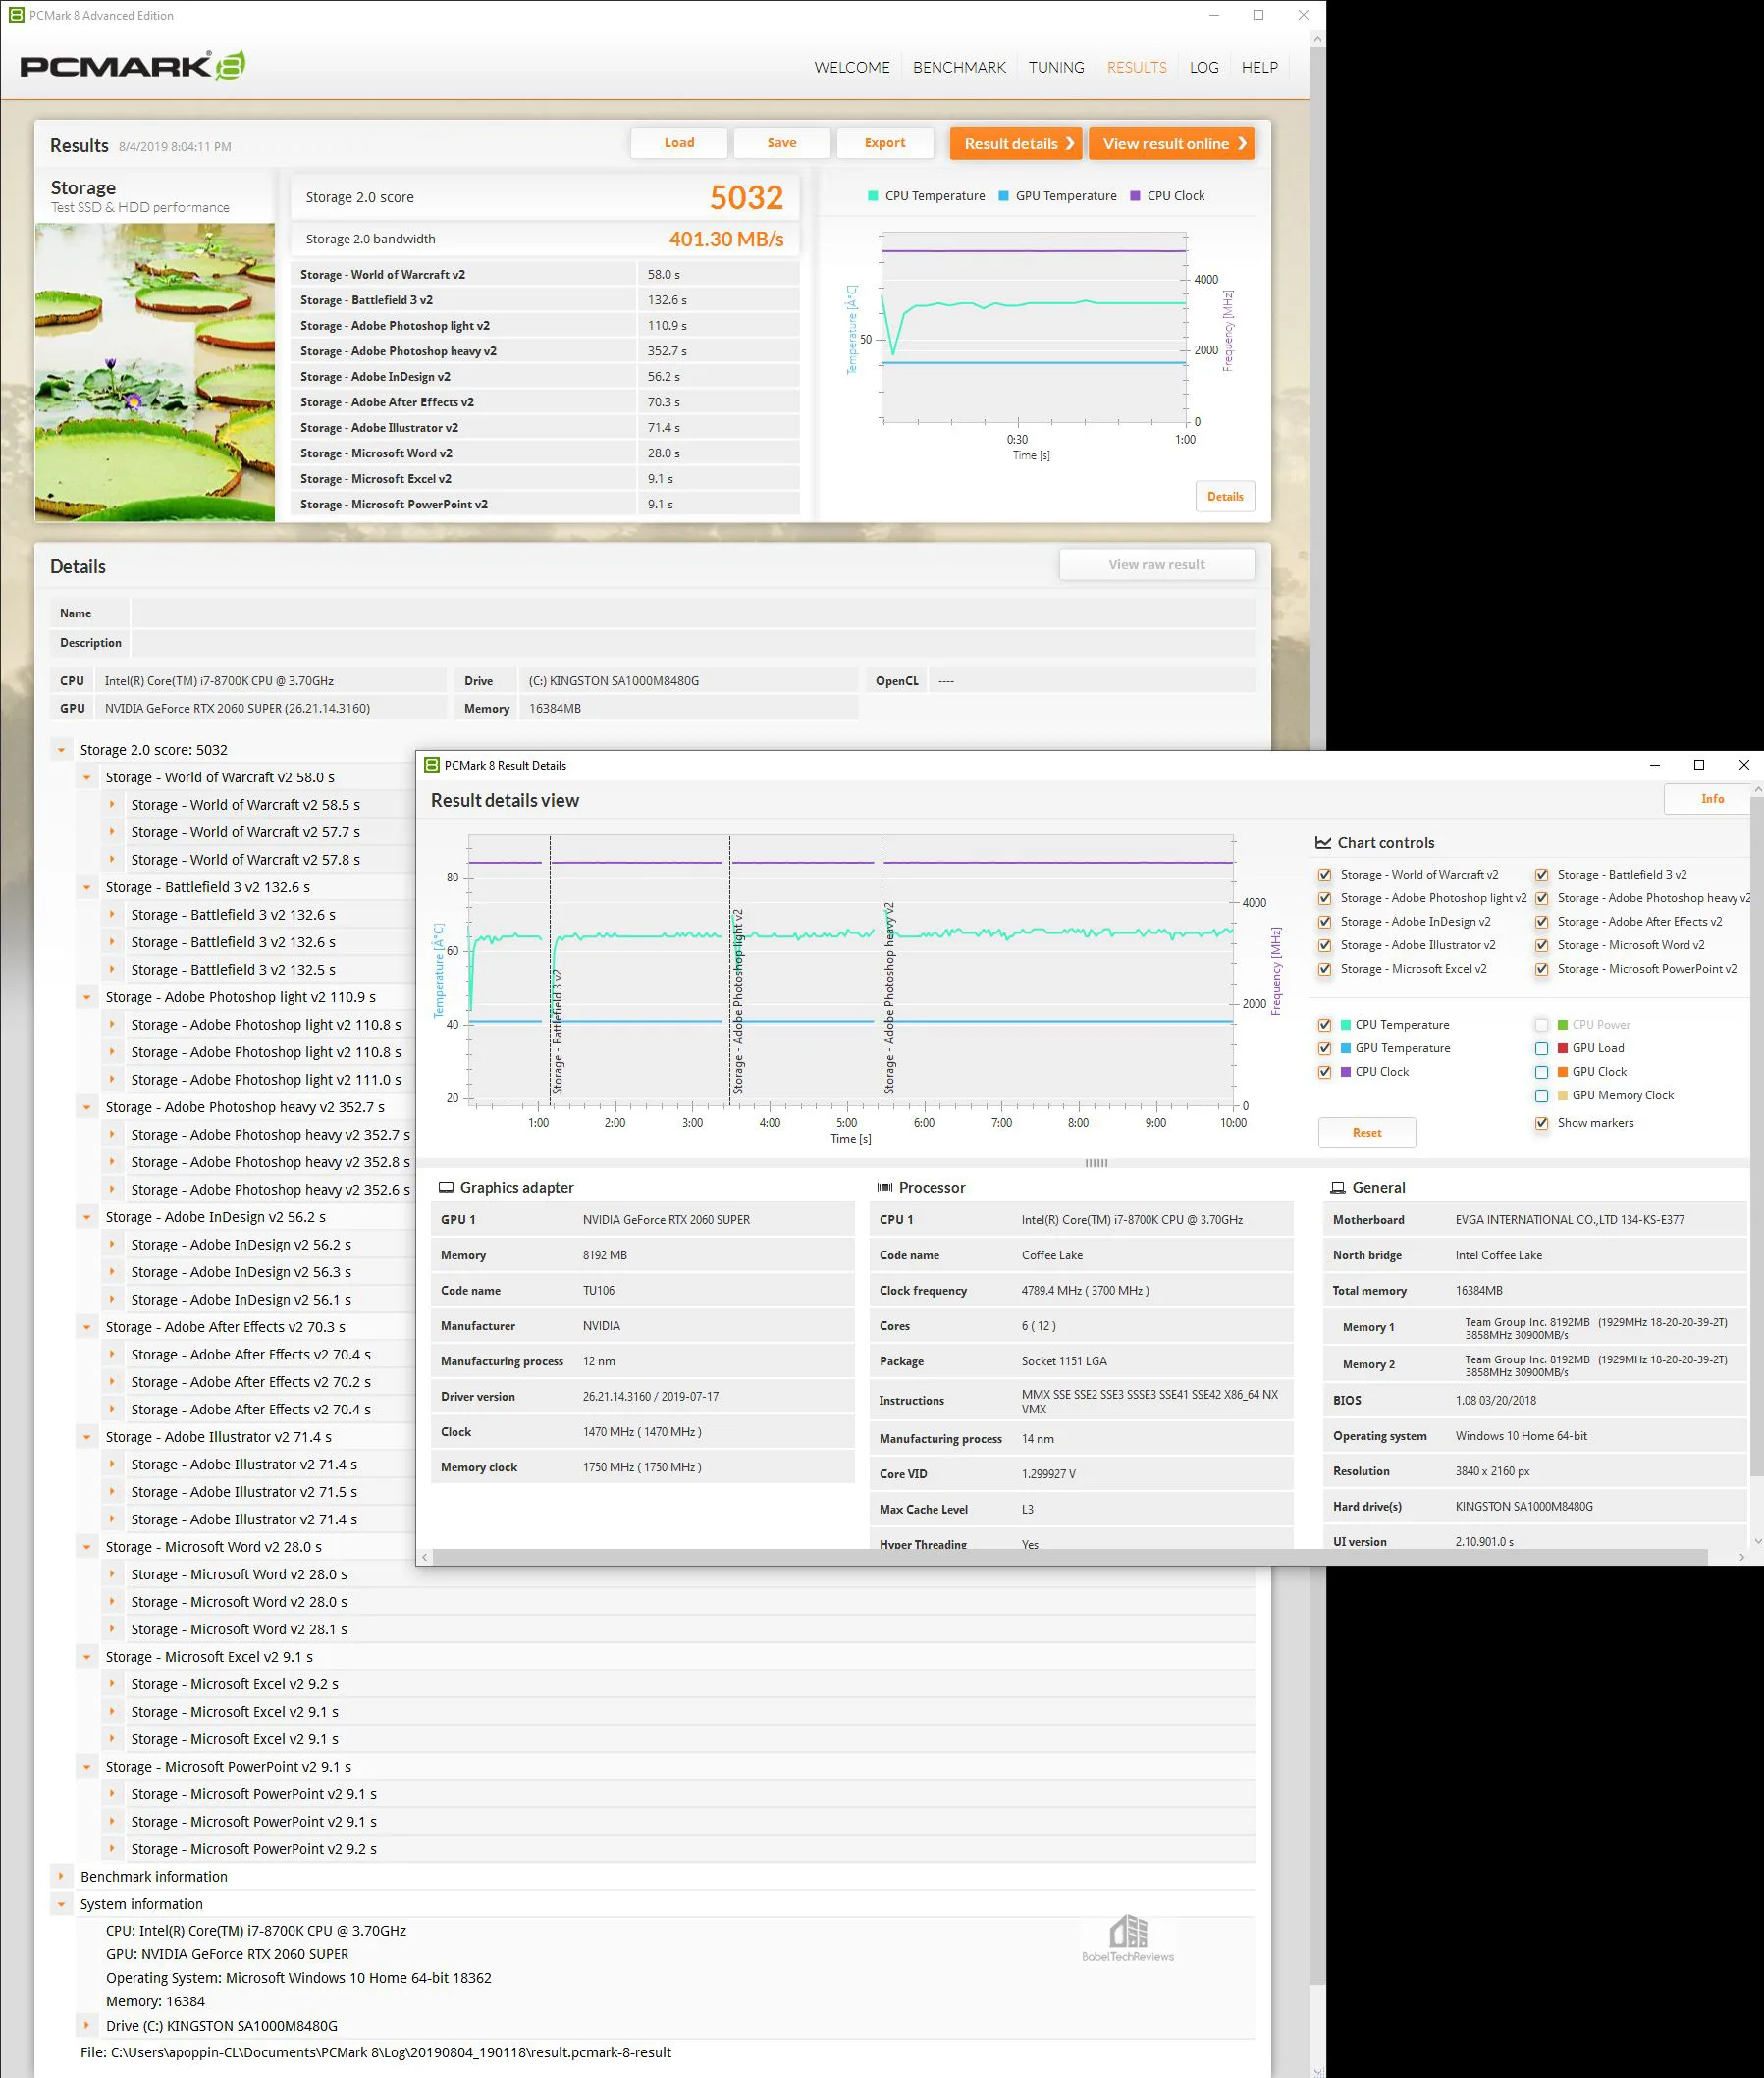Screen dimensions: 1764x2078
Task: Close the PCMark 8 Result Details window
Action: coord(1744,765)
